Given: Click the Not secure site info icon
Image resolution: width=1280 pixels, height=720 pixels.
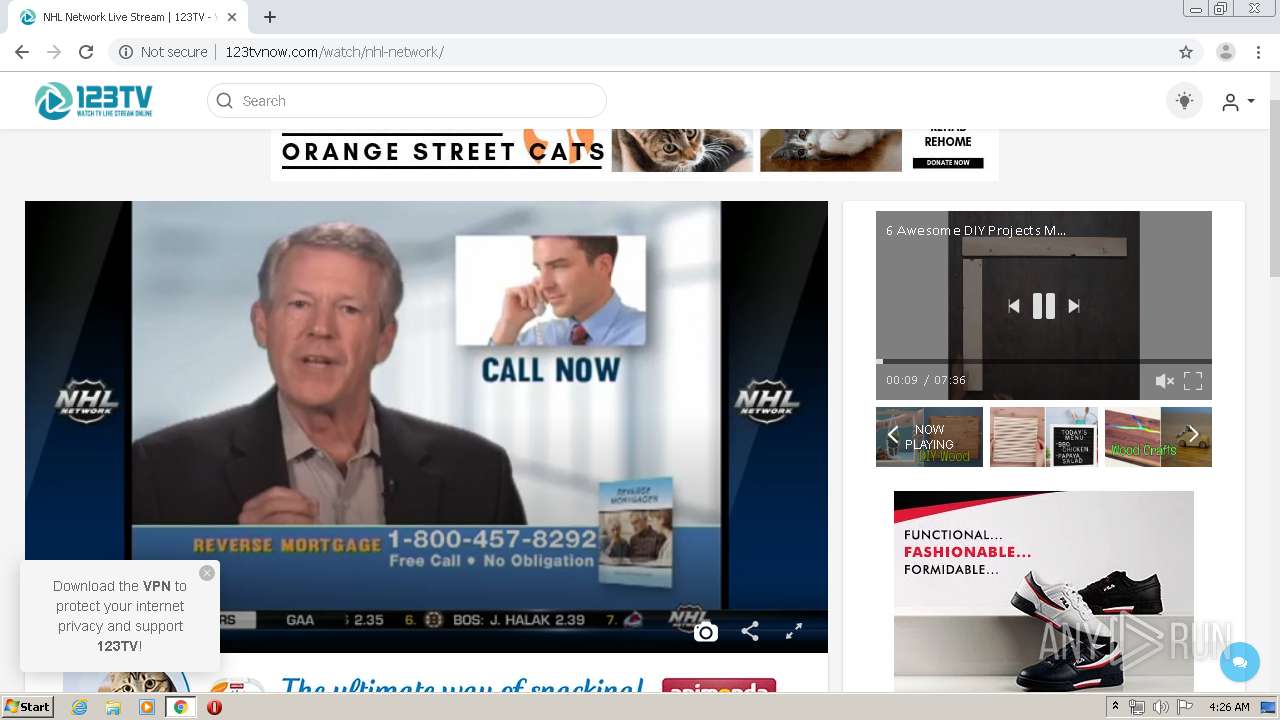Looking at the screenshot, I should (126, 52).
